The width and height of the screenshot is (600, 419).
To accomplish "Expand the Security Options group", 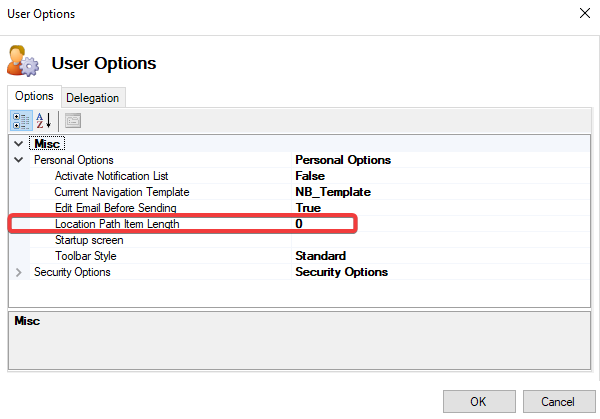I will pos(18,272).
